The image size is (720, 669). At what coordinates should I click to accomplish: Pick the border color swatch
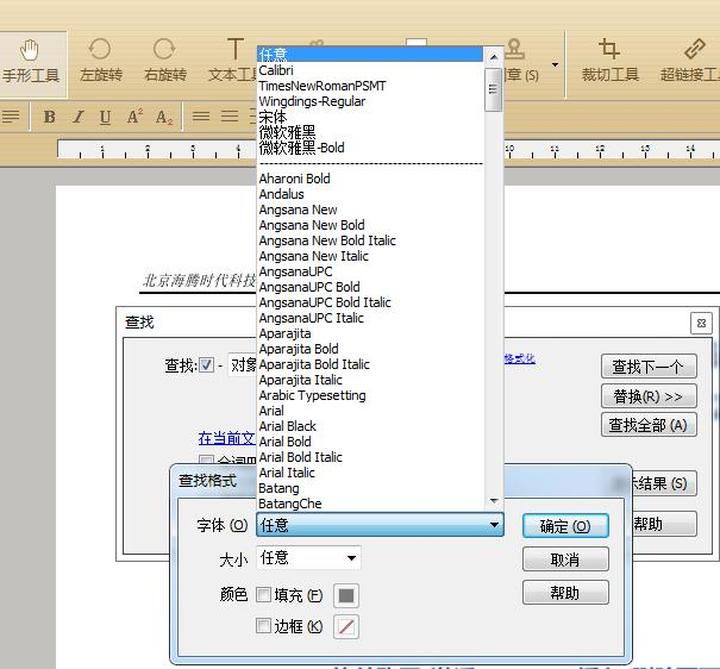pos(346,626)
